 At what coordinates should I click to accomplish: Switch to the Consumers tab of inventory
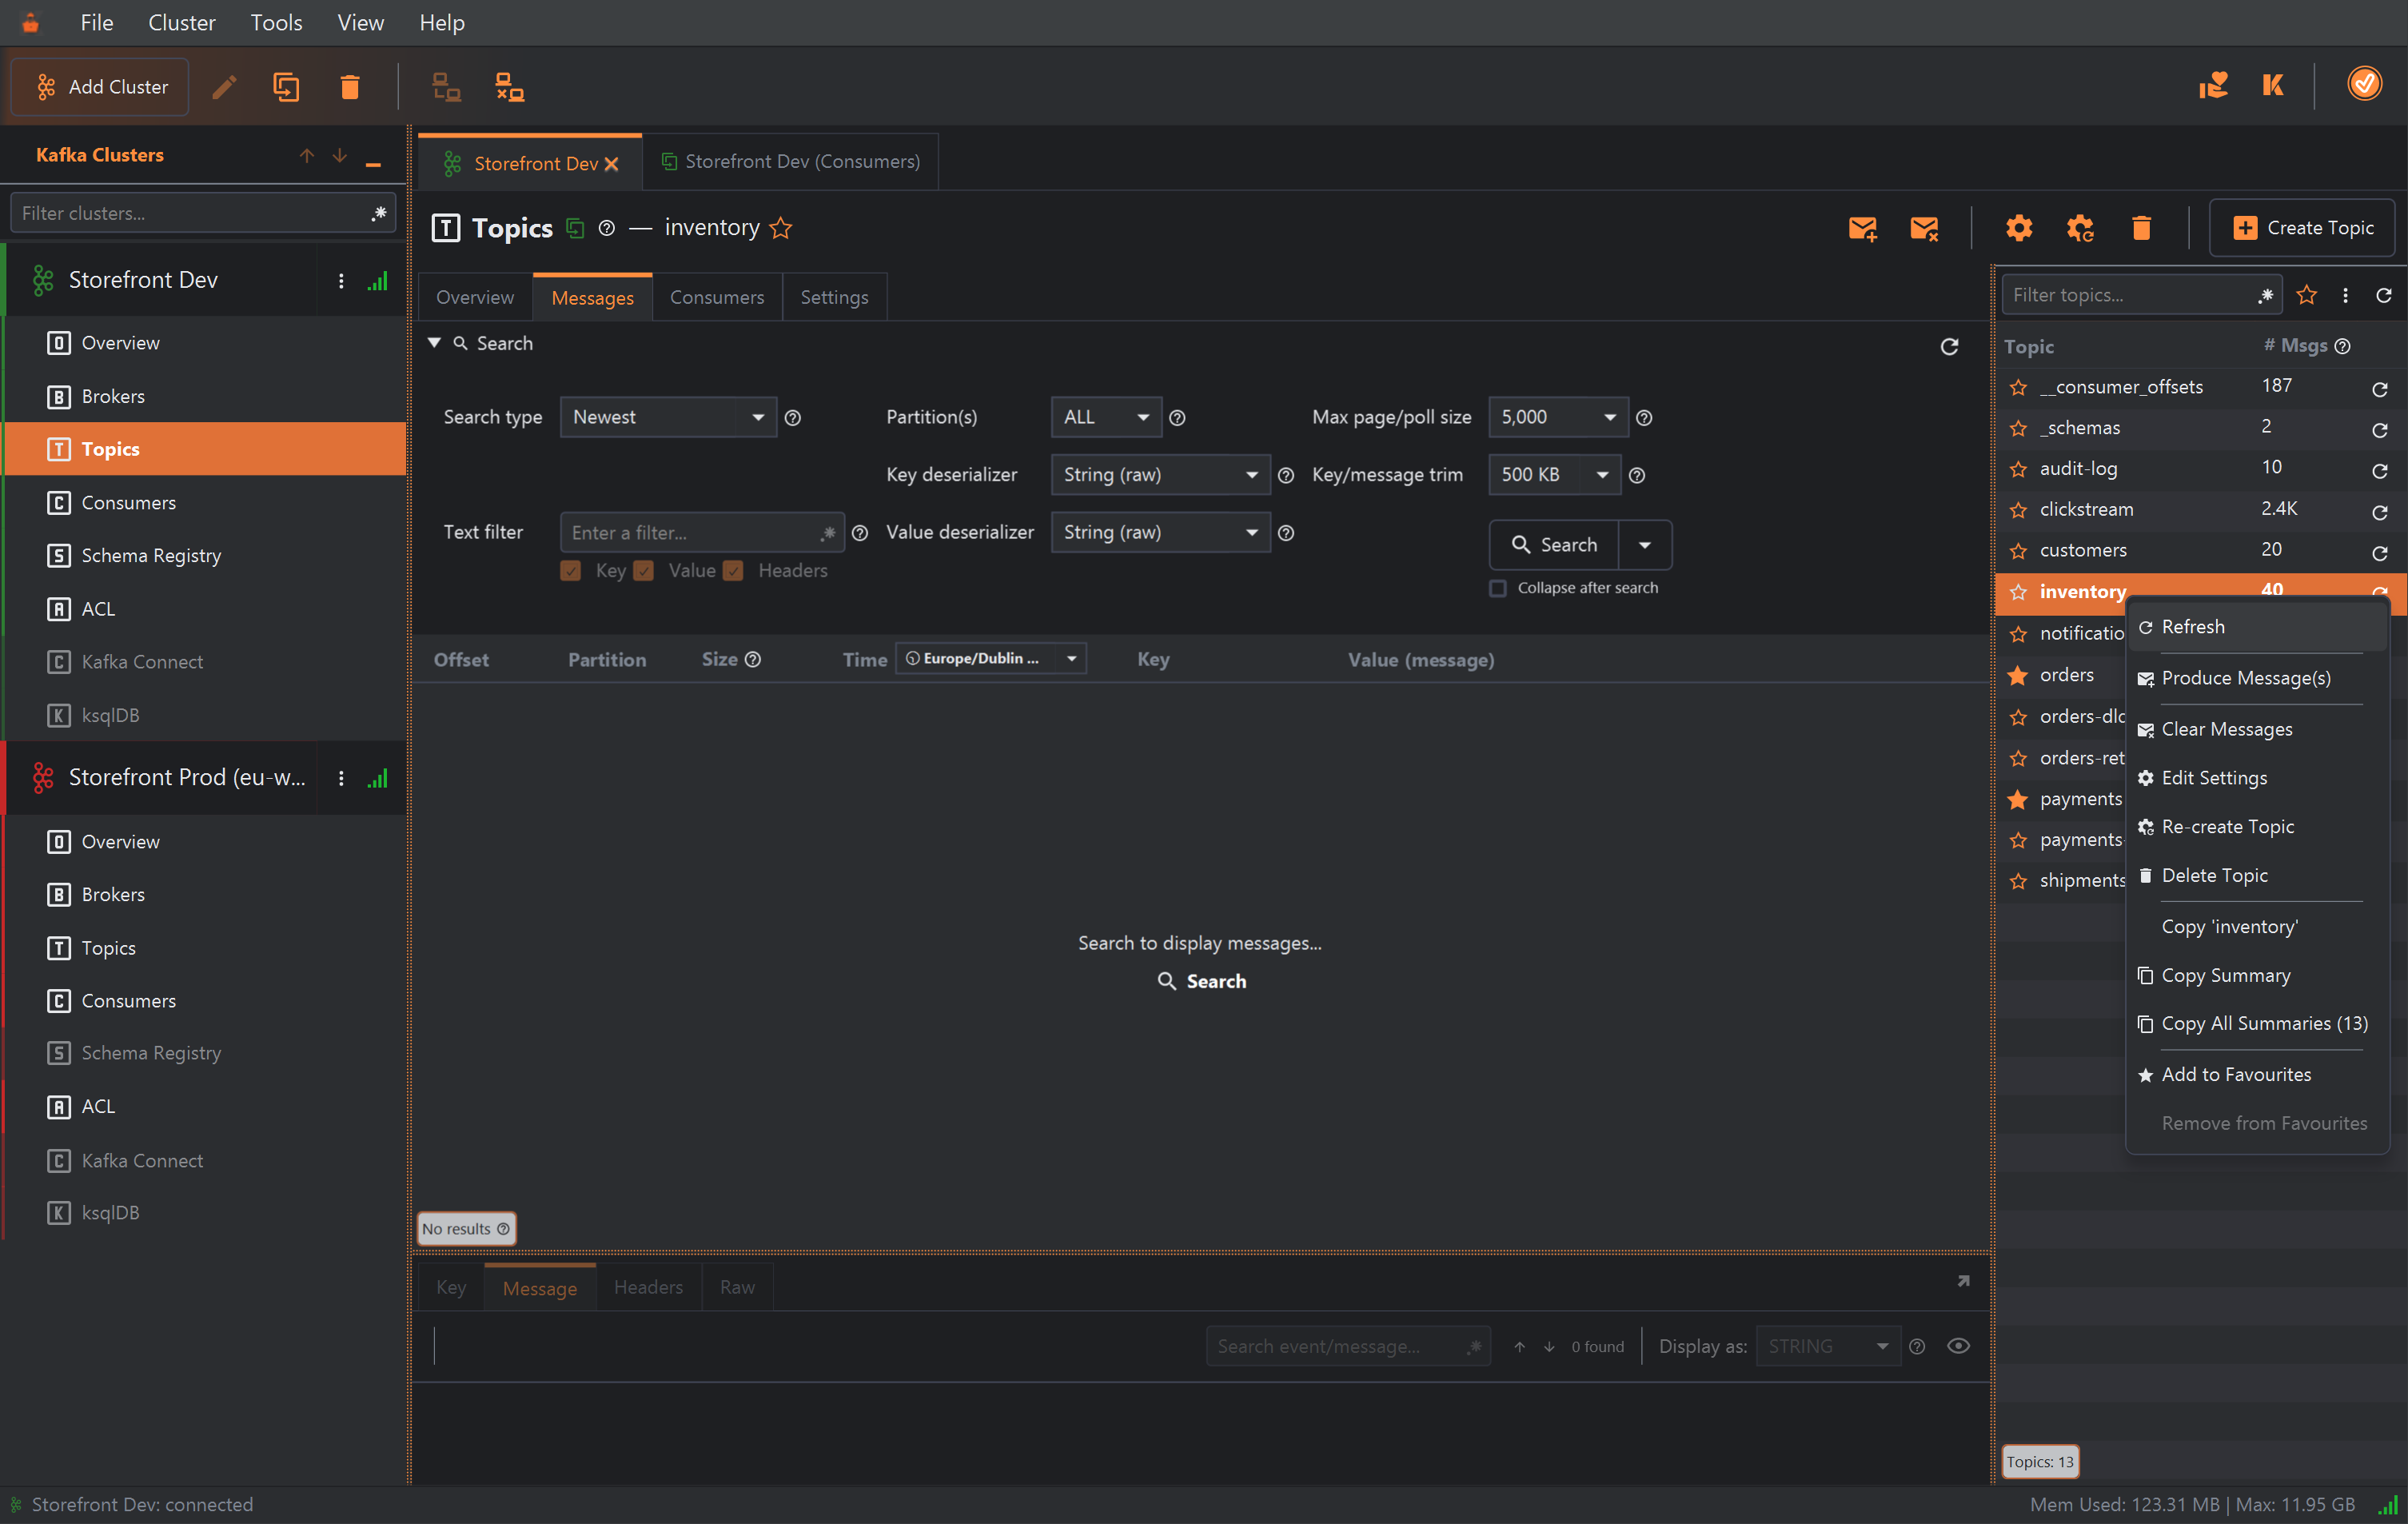717,297
